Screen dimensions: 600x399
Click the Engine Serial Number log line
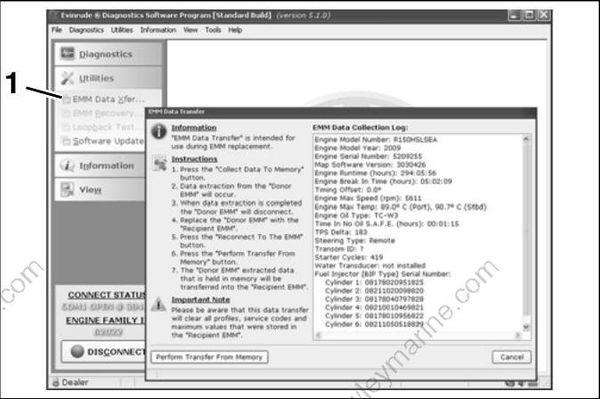coord(368,156)
